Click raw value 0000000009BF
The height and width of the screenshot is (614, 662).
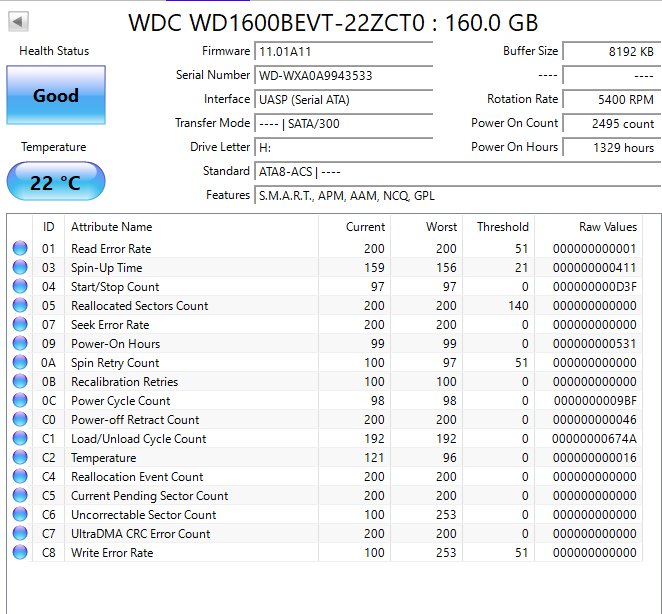tap(595, 401)
